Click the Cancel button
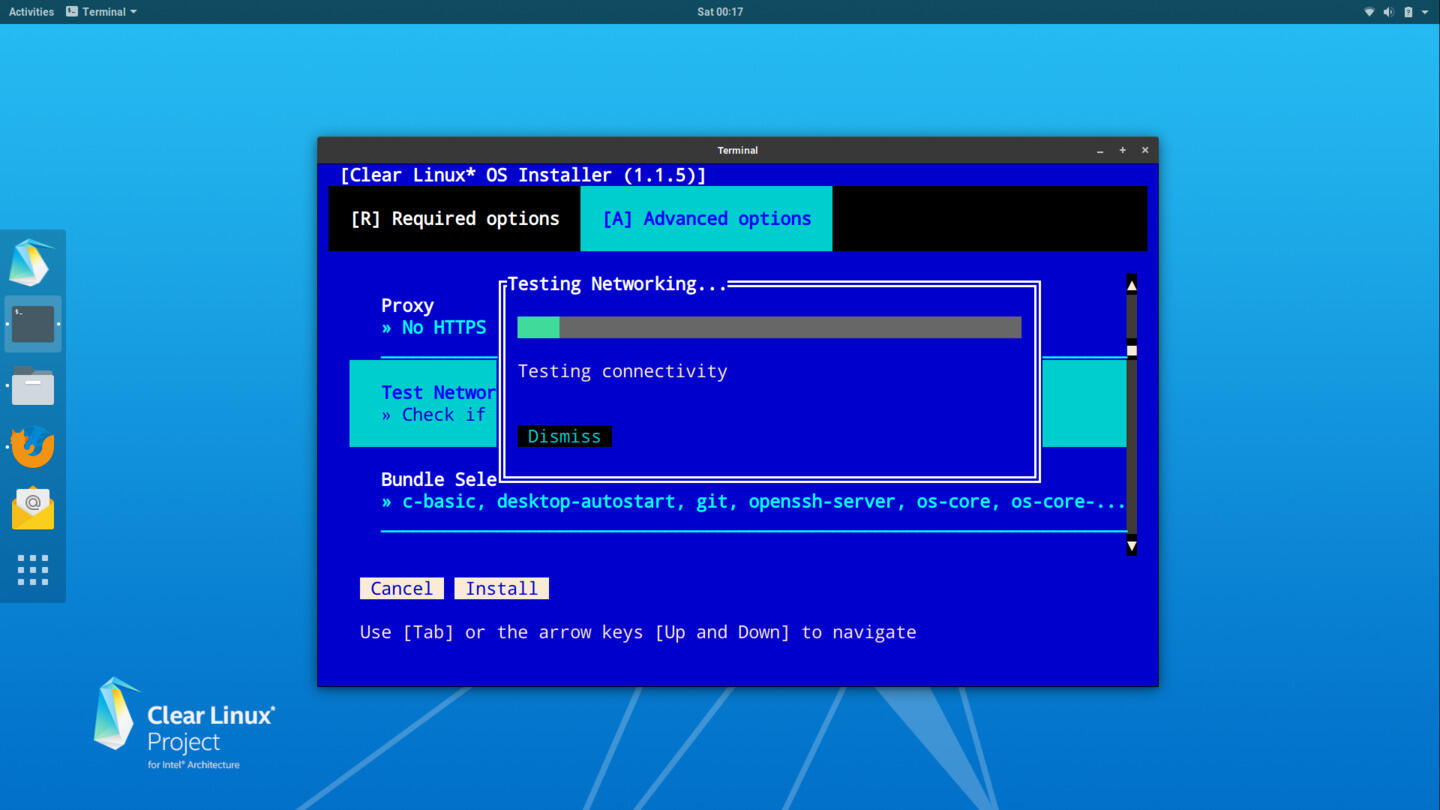This screenshot has height=810, width=1440. coord(401,588)
